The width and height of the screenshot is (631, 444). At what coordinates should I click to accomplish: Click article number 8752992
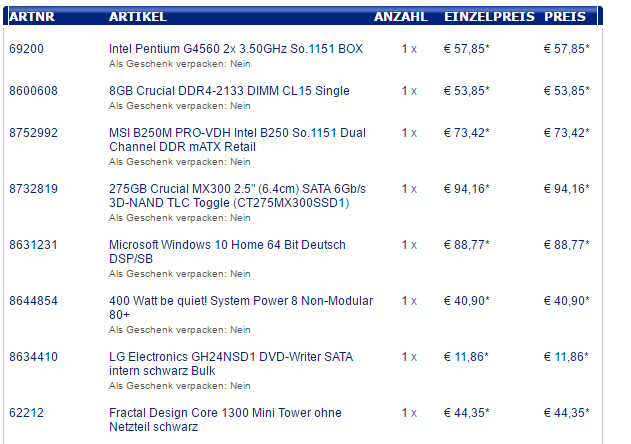point(33,133)
